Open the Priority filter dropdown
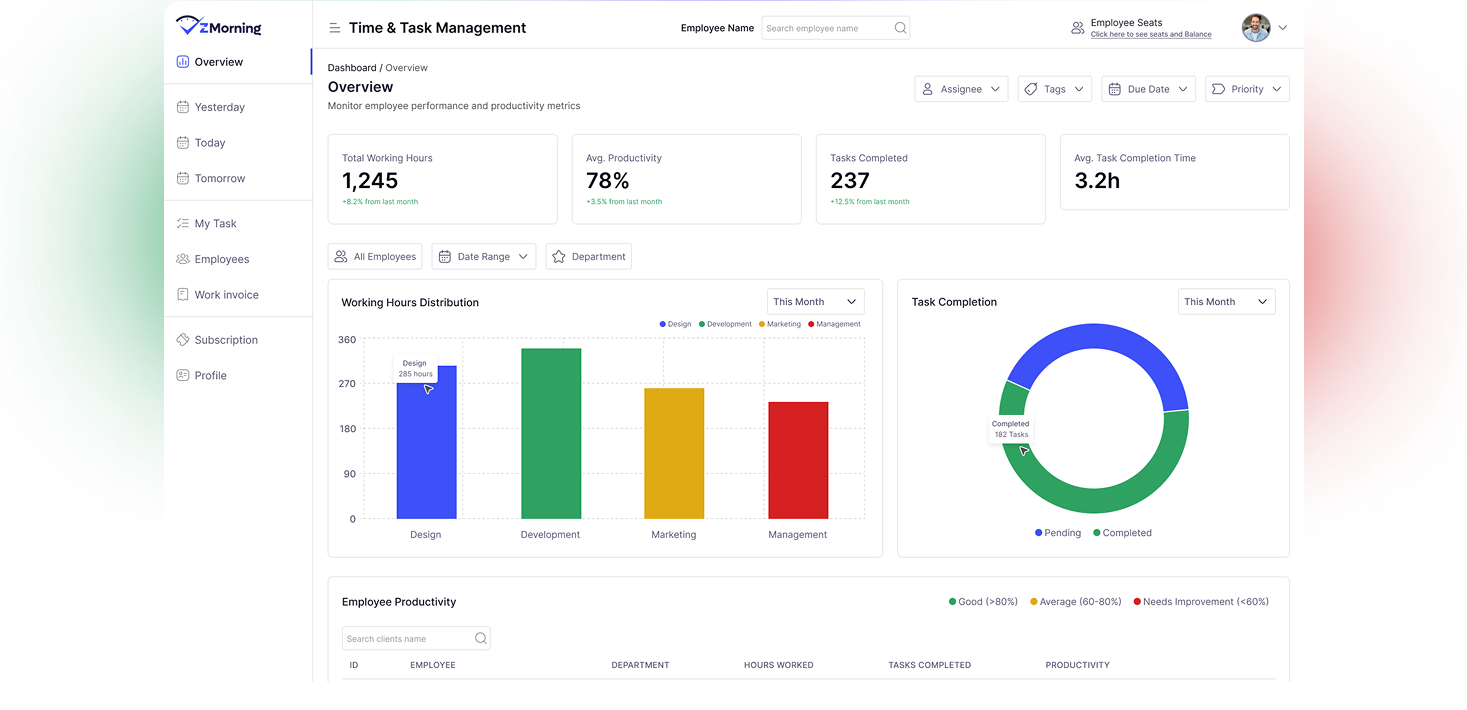 tap(1248, 89)
